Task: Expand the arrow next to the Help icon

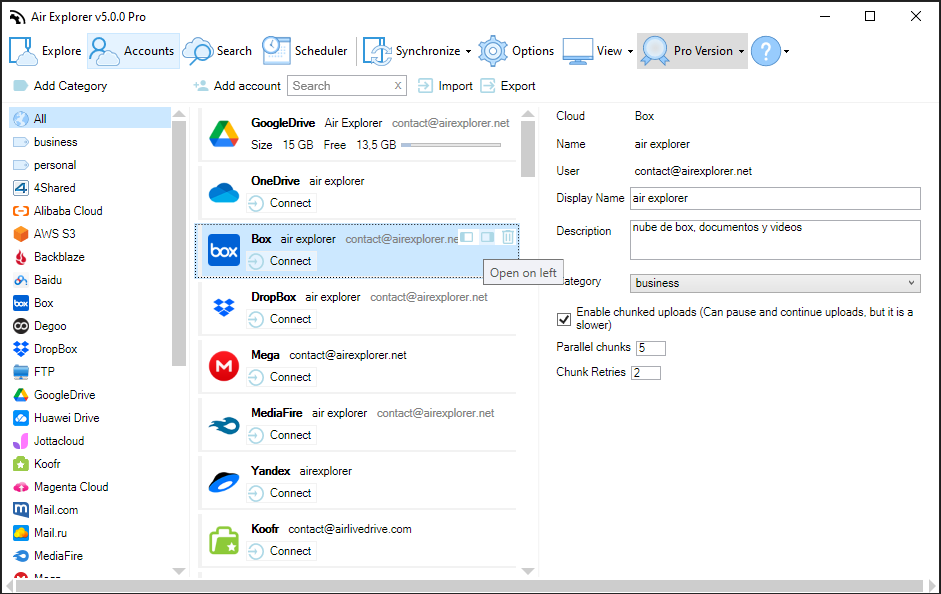Action: point(786,51)
